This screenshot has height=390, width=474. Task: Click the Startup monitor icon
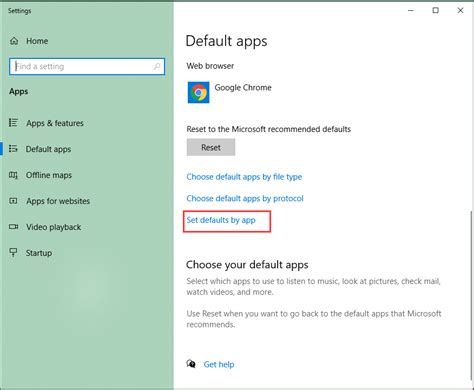click(13, 252)
